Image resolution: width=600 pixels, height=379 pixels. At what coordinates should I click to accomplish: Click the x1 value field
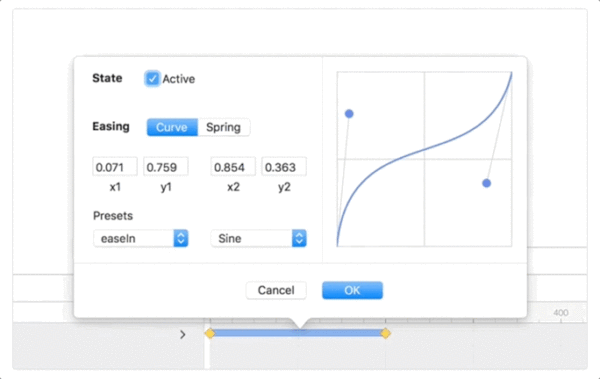pyautogui.click(x=115, y=167)
